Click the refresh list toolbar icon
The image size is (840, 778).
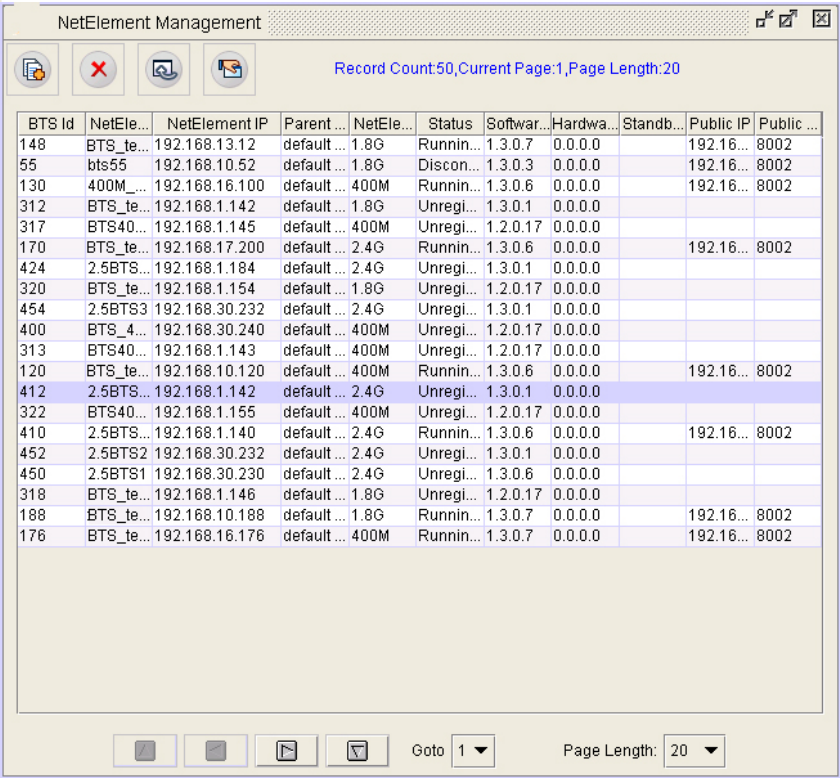pos(164,69)
